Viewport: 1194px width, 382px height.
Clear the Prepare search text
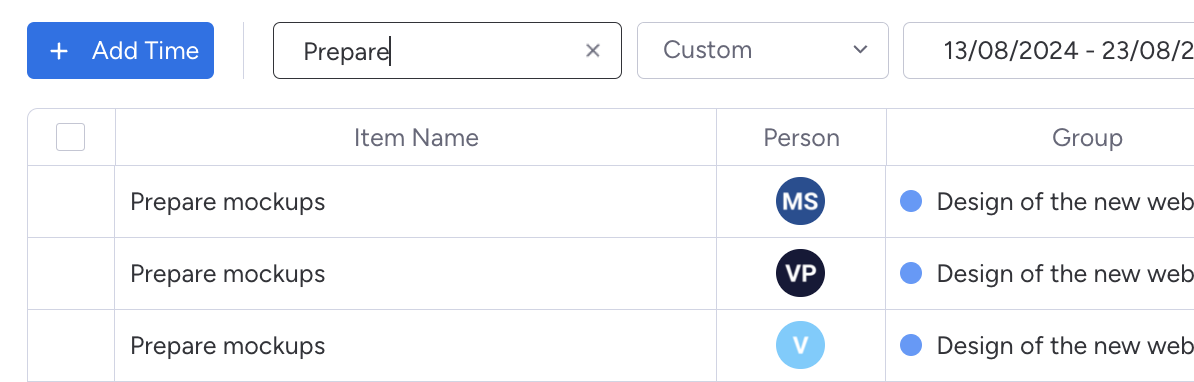point(592,51)
